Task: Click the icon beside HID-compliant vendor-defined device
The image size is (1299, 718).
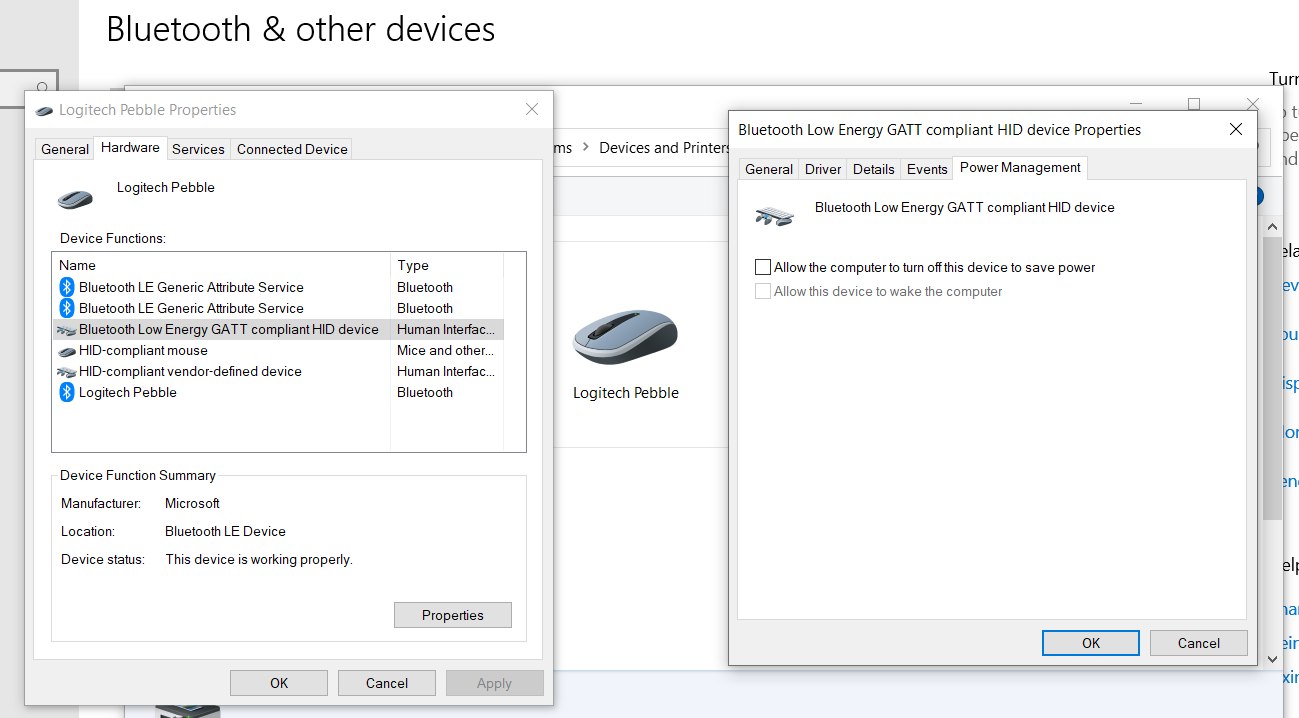Action: pyautogui.click(x=67, y=371)
